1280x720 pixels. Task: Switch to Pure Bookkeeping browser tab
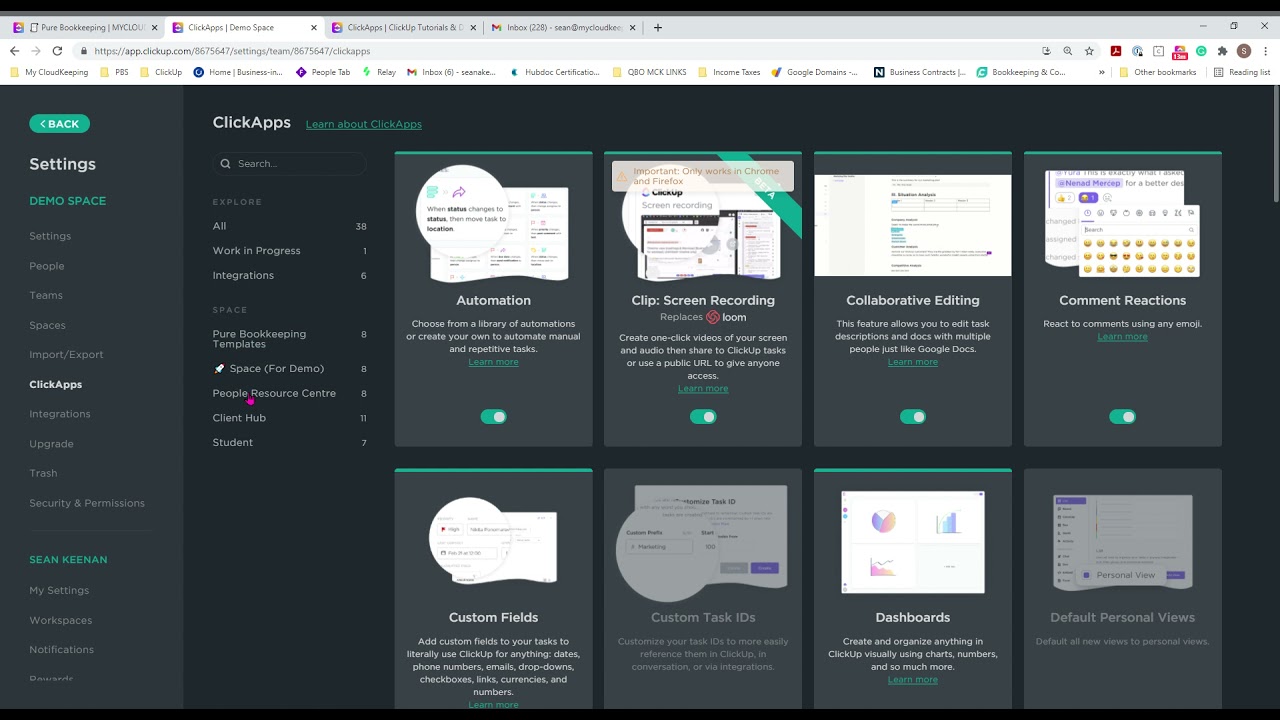85,27
